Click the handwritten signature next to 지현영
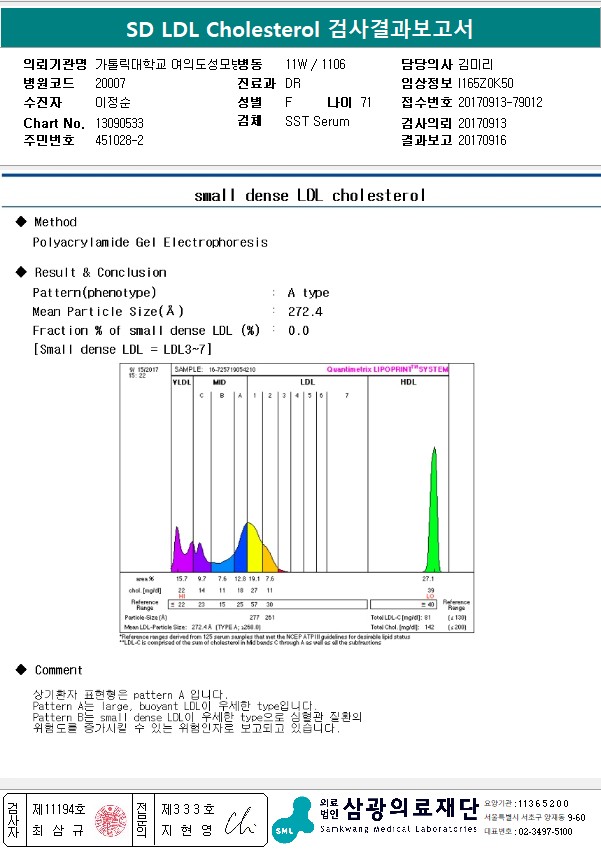The width and height of the screenshot is (601, 858). [x=241, y=821]
